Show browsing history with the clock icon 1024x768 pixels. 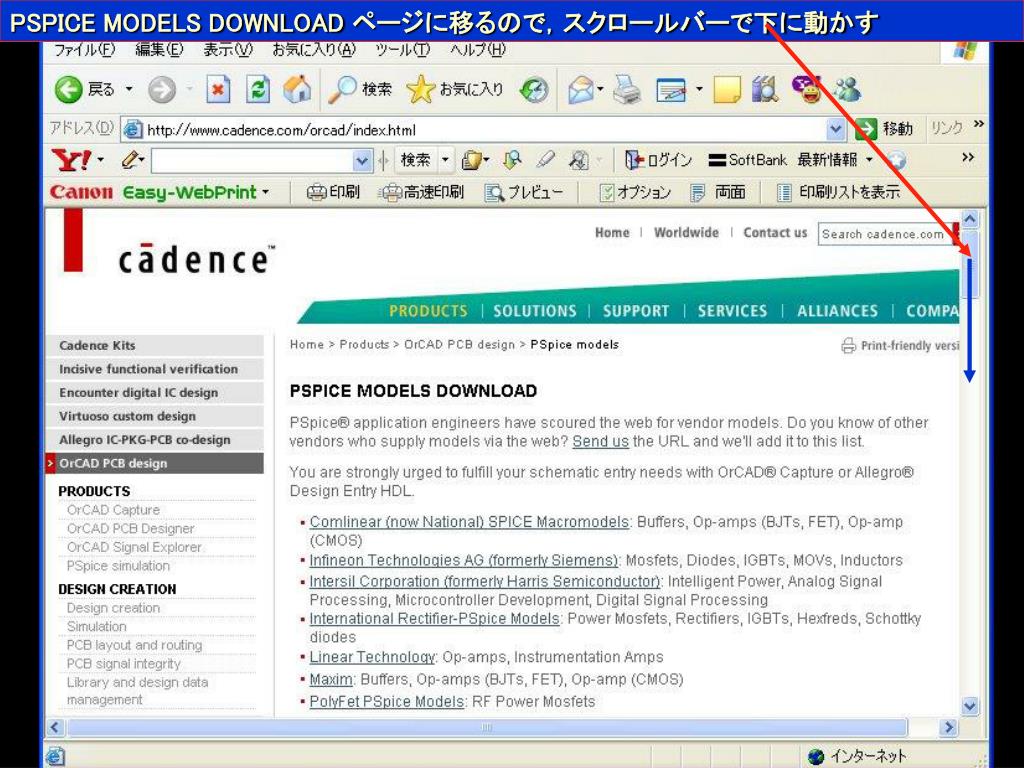[x=534, y=89]
